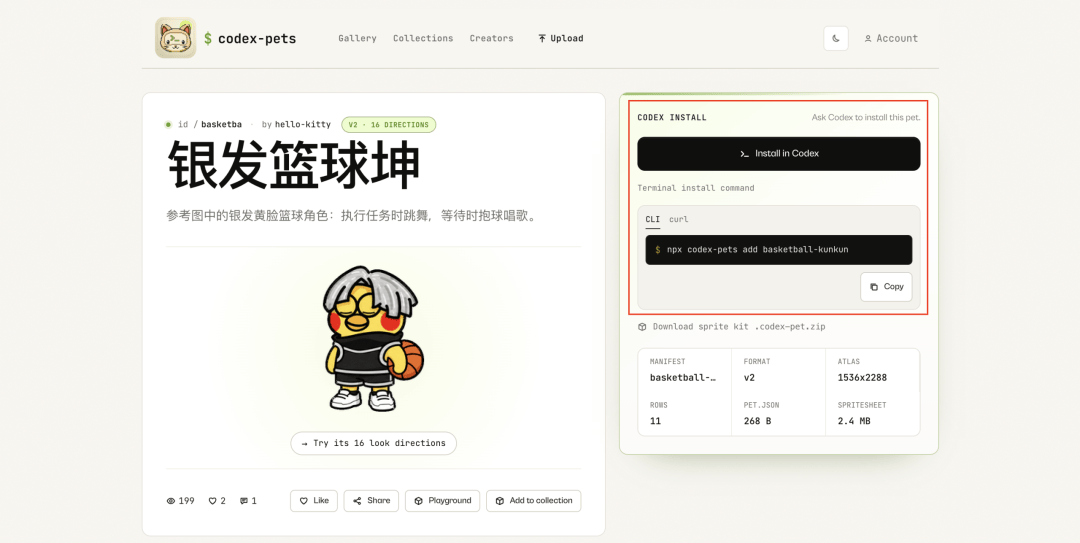
Task: Click the V2 · 16 DIRECTIONS badge
Action: click(x=388, y=125)
